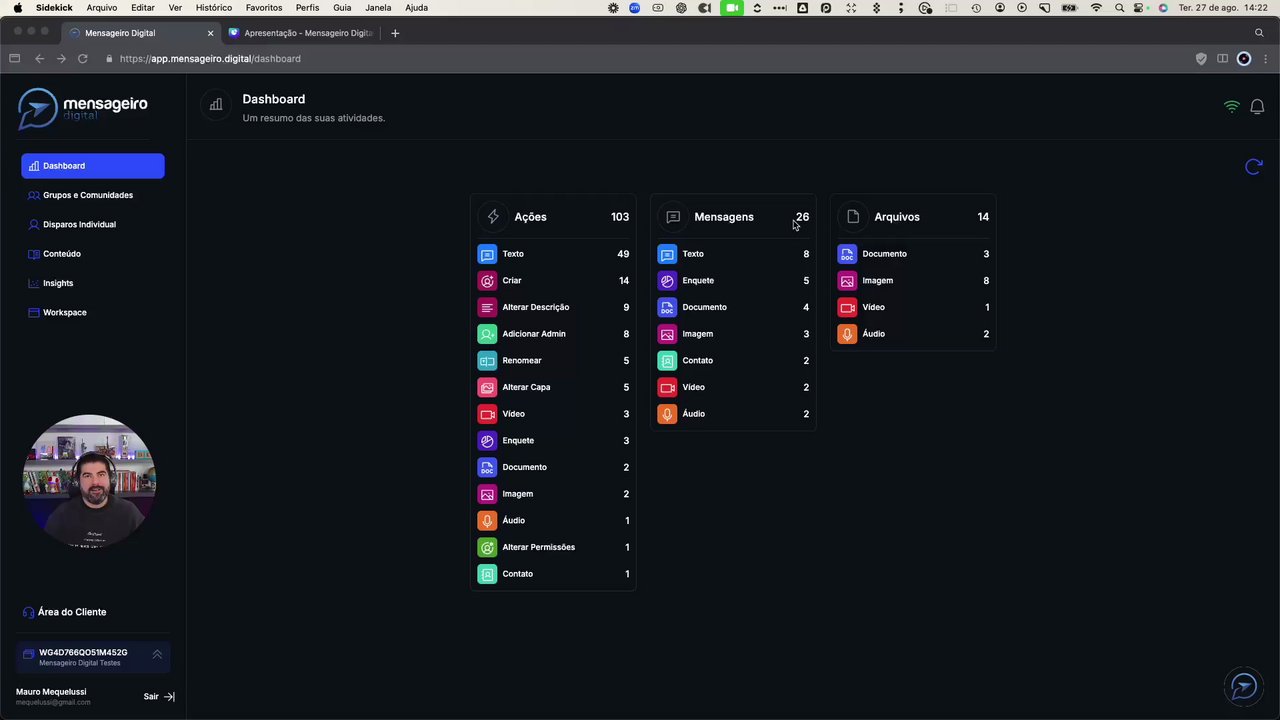Open a new browser tab
Viewport: 1280px width, 720px height.
(x=395, y=33)
